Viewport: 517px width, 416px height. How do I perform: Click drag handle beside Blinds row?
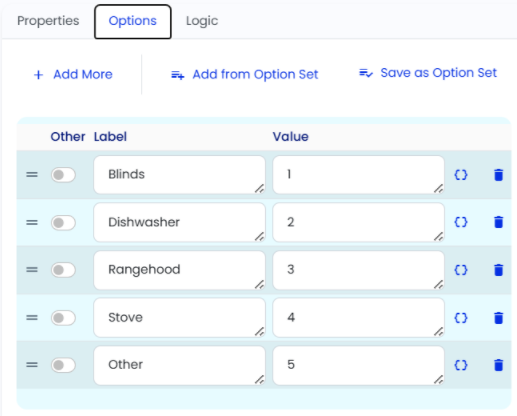point(32,175)
